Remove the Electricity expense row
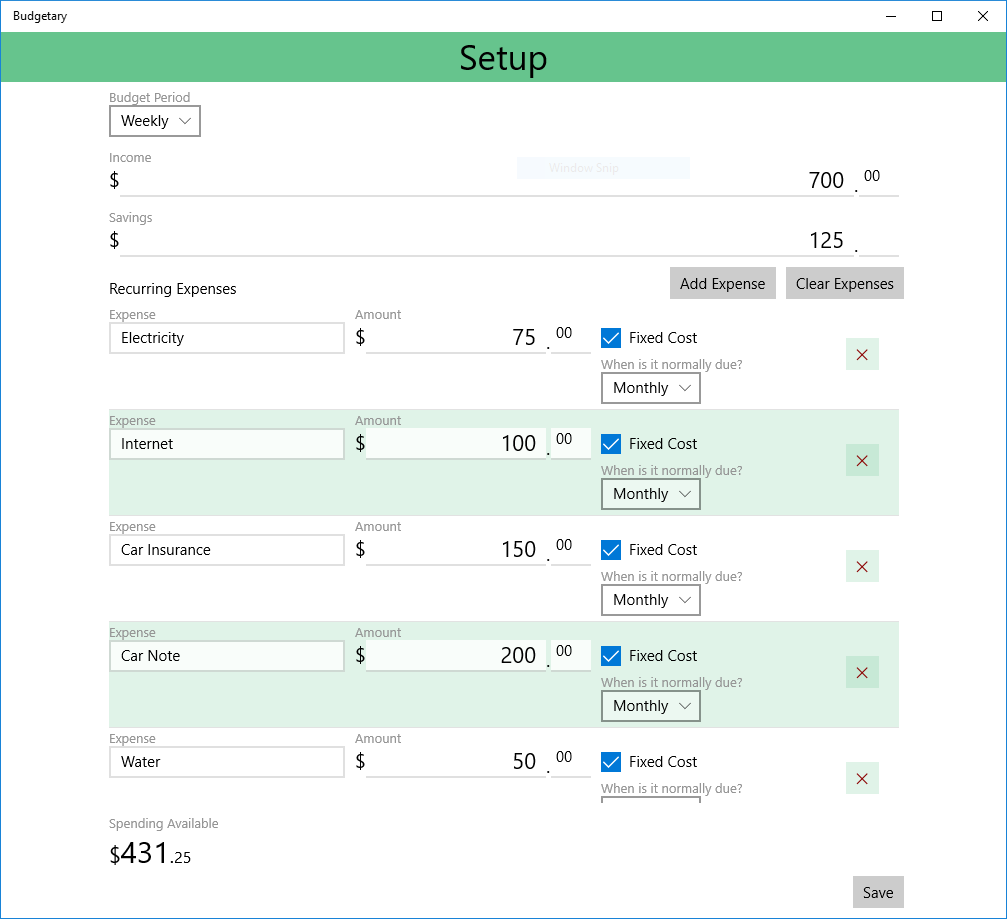Viewport: 1007px width, 919px height. point(862,354)
